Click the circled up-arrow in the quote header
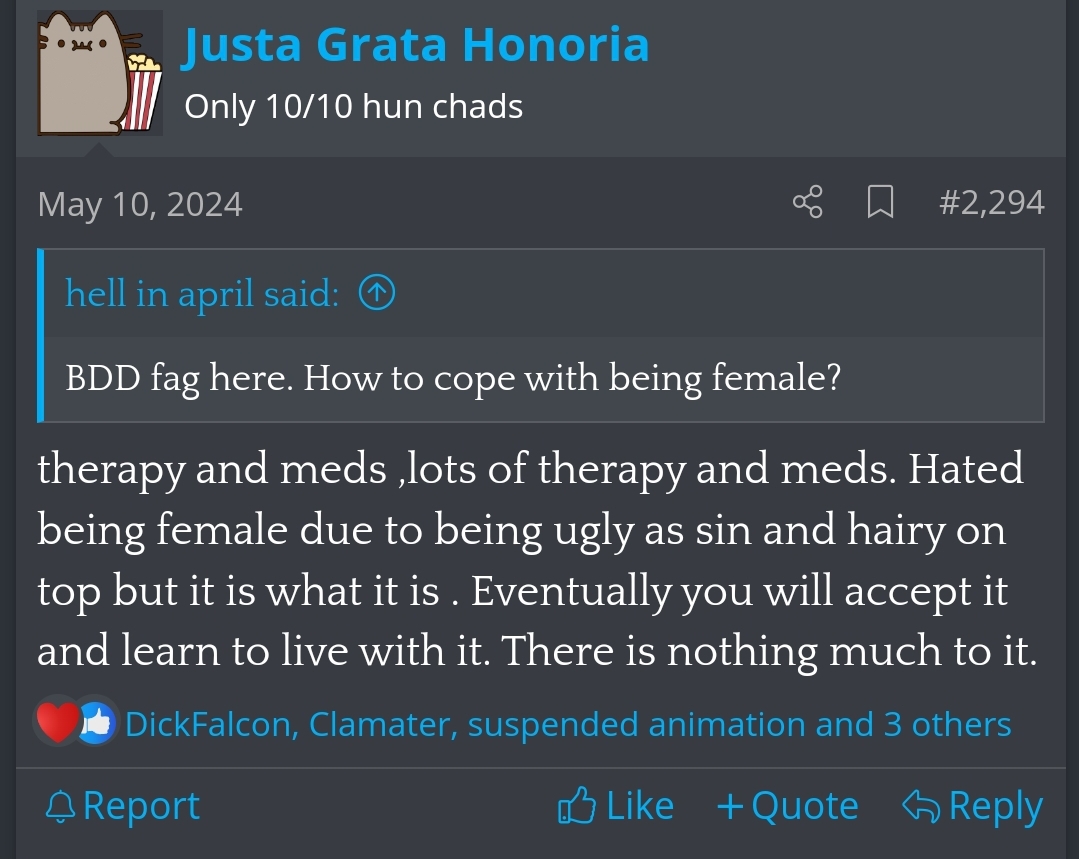1079x859 pixels. point(376,293)
